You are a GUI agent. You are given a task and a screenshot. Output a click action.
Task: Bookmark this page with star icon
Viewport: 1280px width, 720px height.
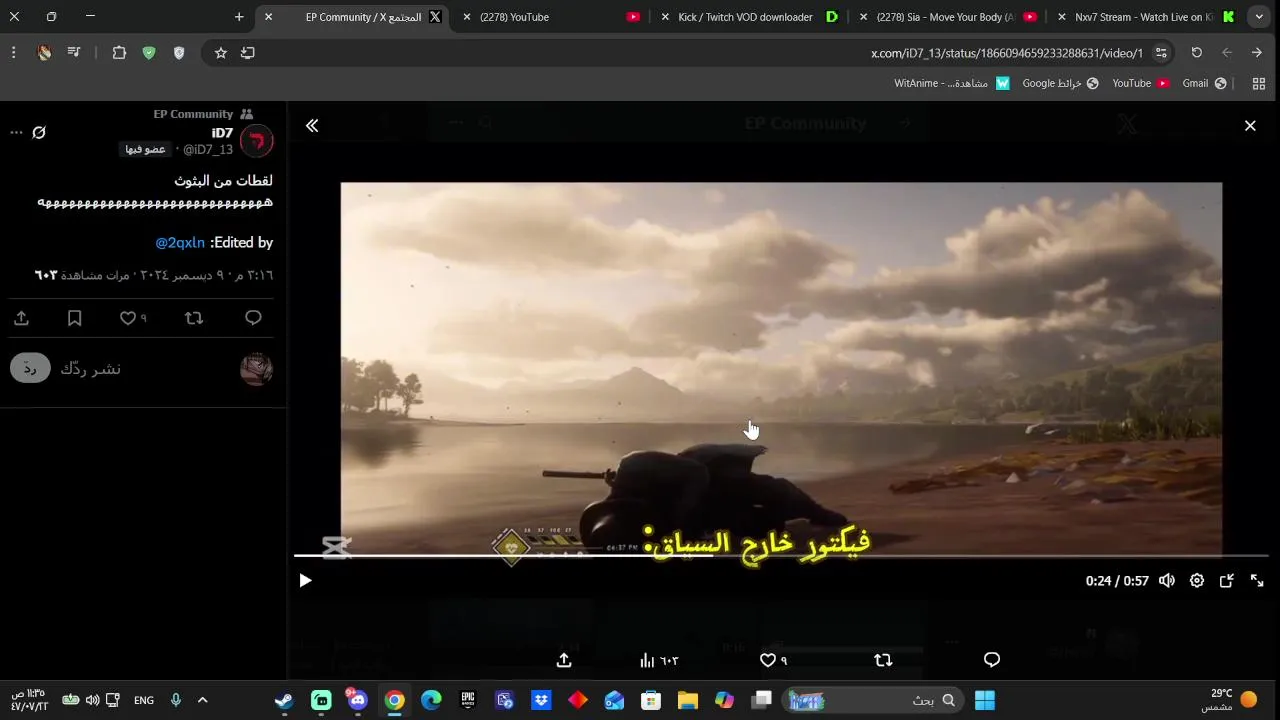click(221, 53)
